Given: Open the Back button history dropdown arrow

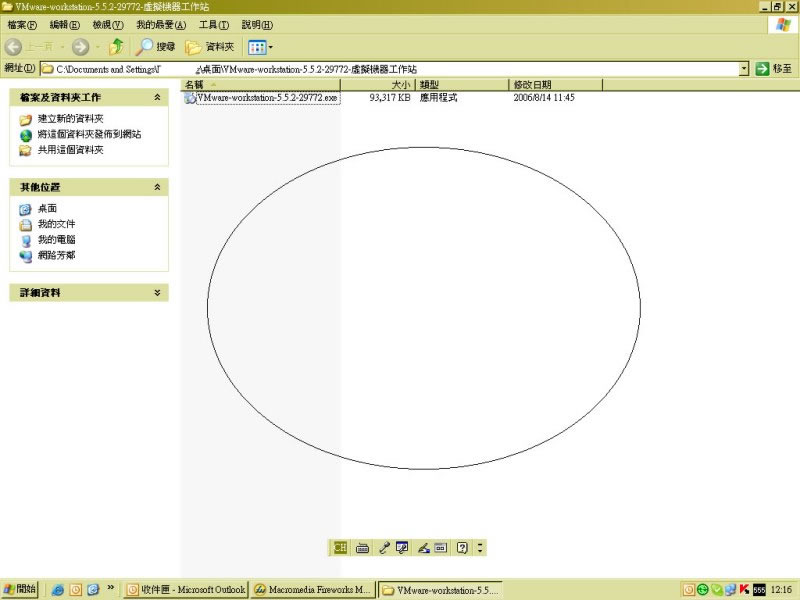Looking at the screenshot, I should (62, 47).
